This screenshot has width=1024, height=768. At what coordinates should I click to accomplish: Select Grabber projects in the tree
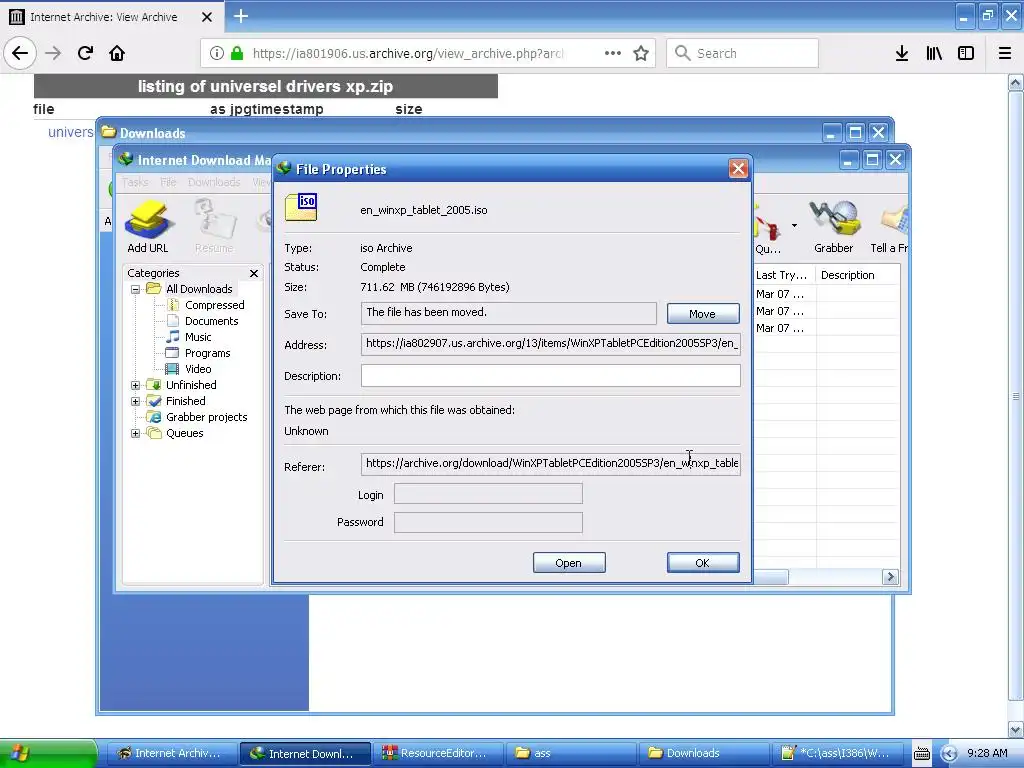pos(206,417)
